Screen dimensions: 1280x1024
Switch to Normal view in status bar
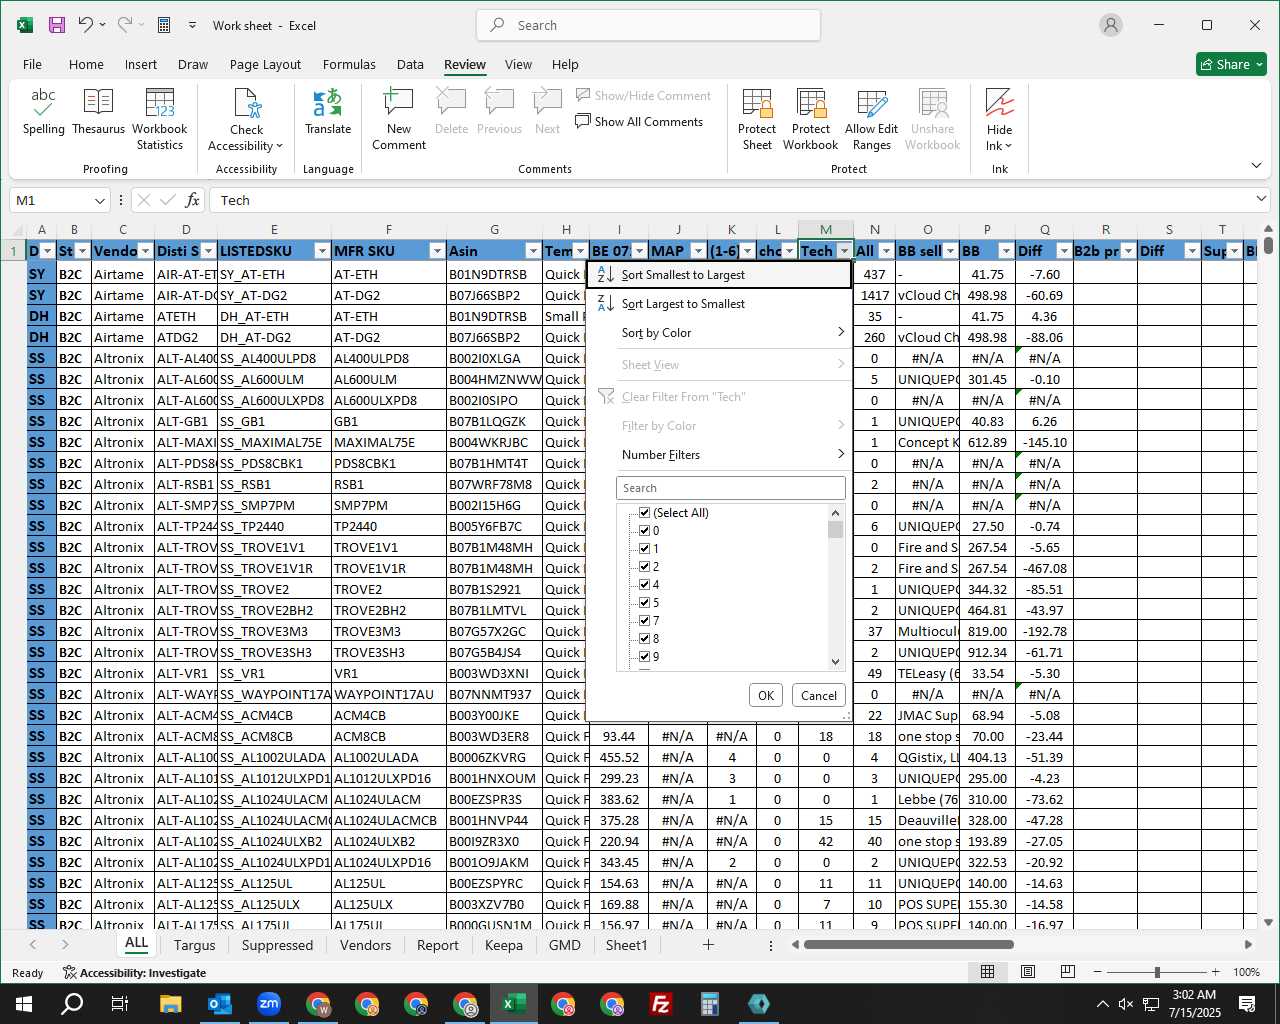click(987, 972)
